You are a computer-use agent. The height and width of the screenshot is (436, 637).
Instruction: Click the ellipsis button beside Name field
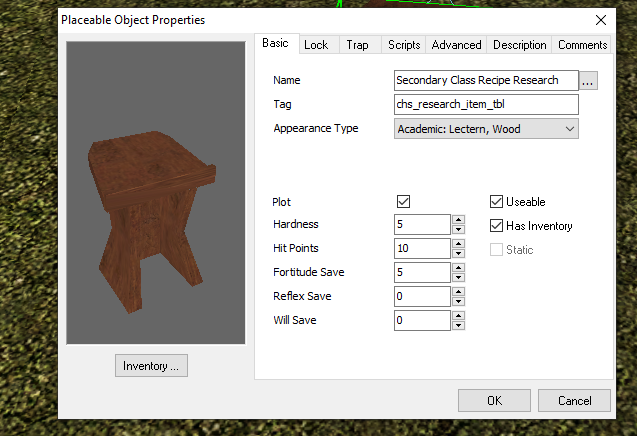coord(588,81)
